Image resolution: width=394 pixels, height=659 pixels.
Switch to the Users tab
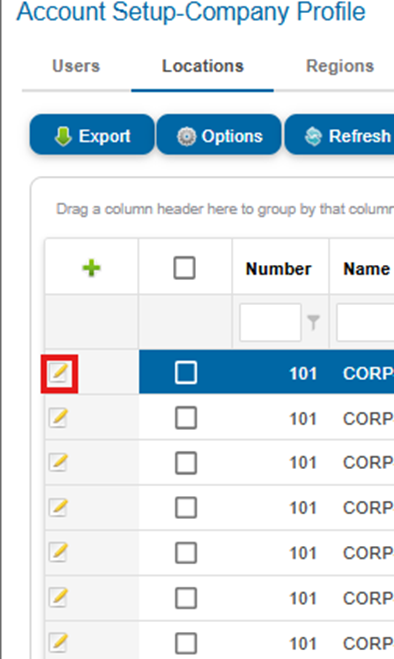76,66
